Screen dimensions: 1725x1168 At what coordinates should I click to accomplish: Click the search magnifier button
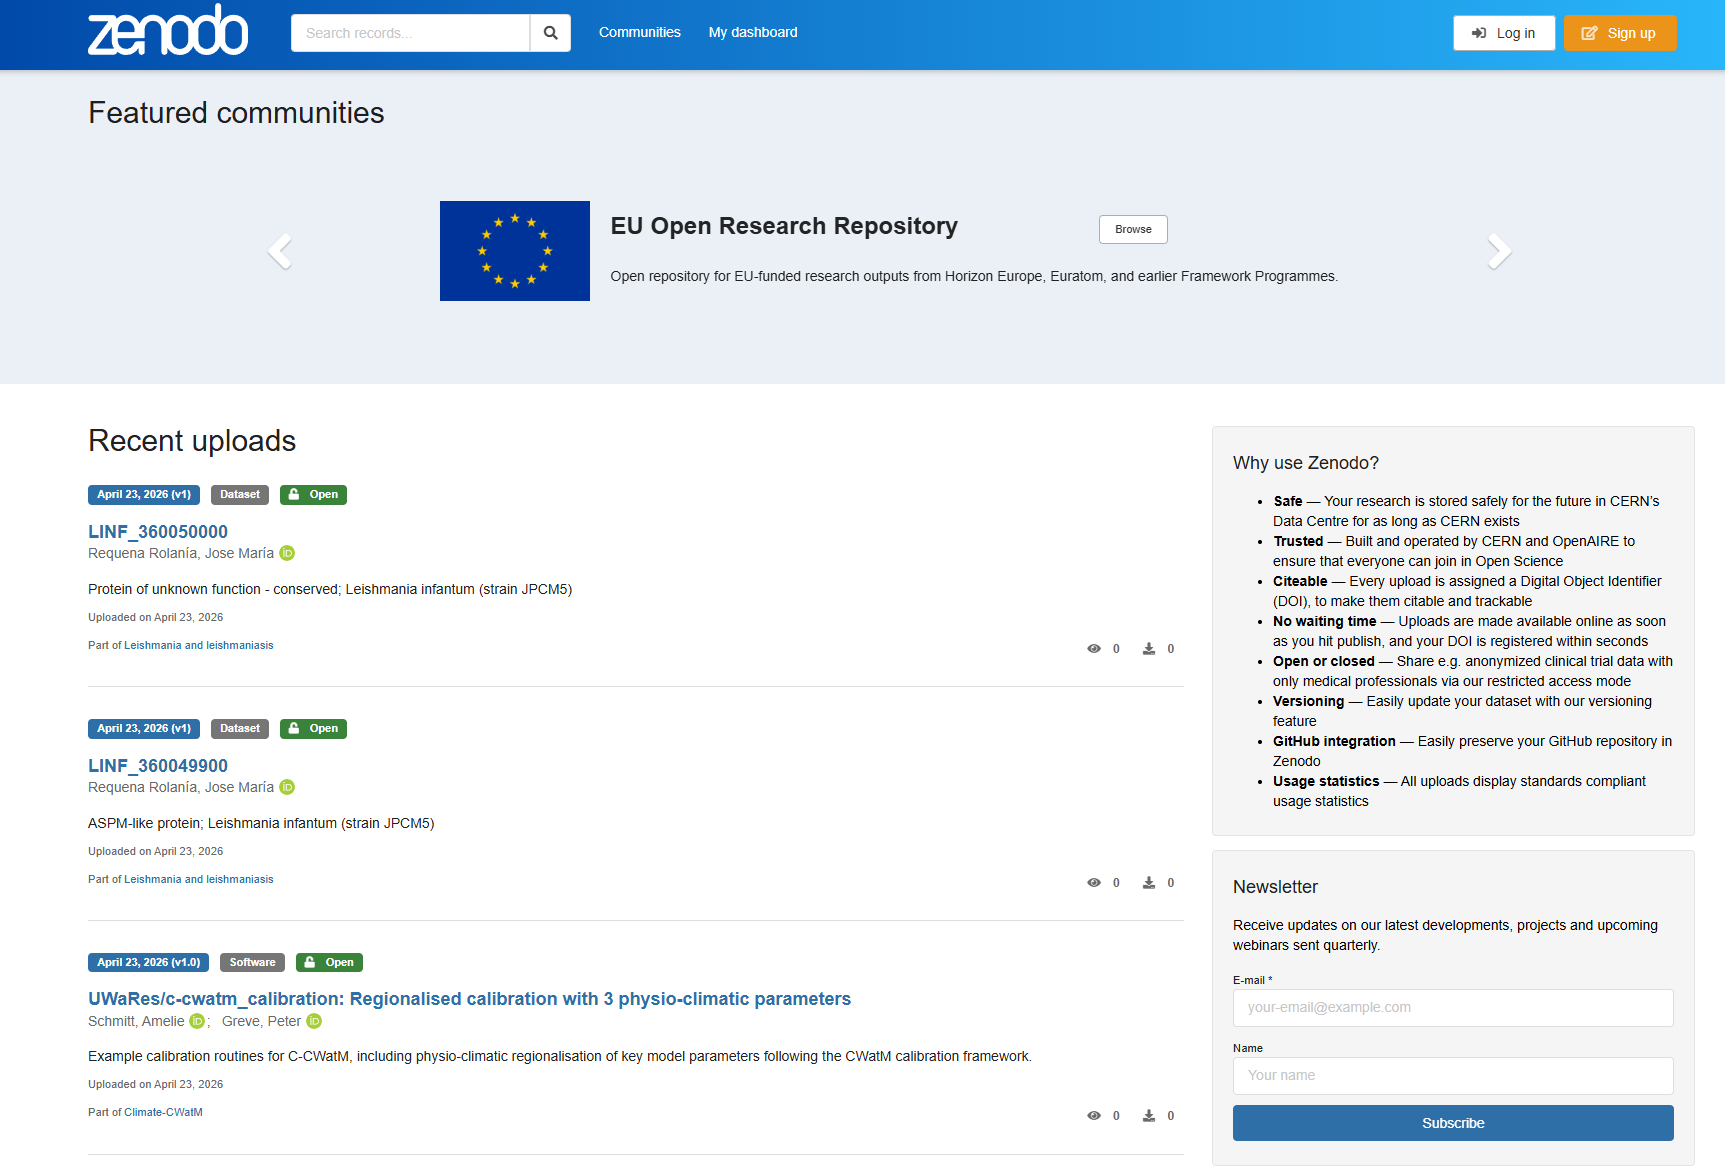point(550,33)
